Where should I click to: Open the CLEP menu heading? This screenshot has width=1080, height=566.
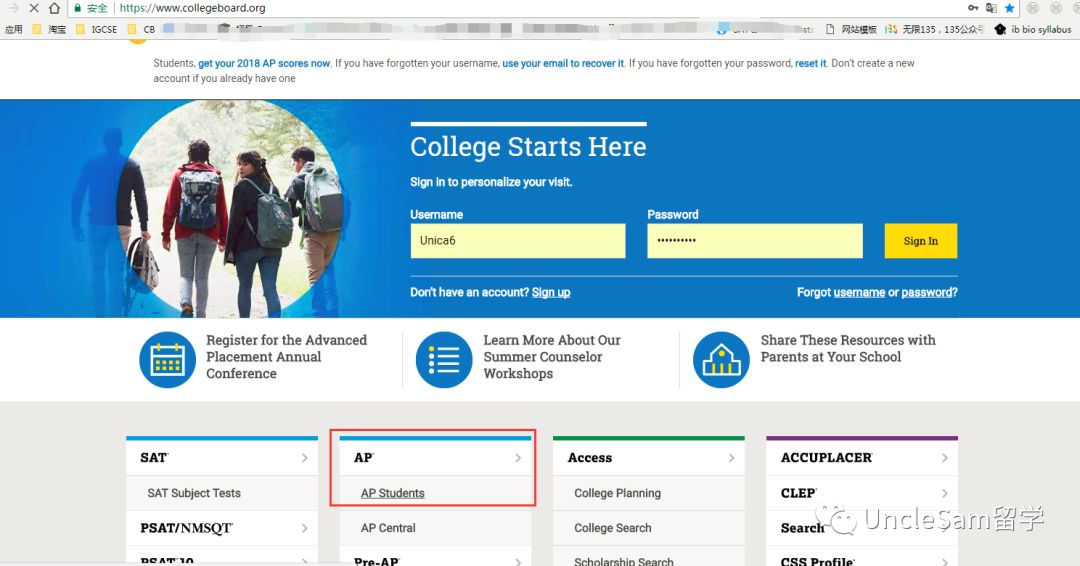coord(799,493)
